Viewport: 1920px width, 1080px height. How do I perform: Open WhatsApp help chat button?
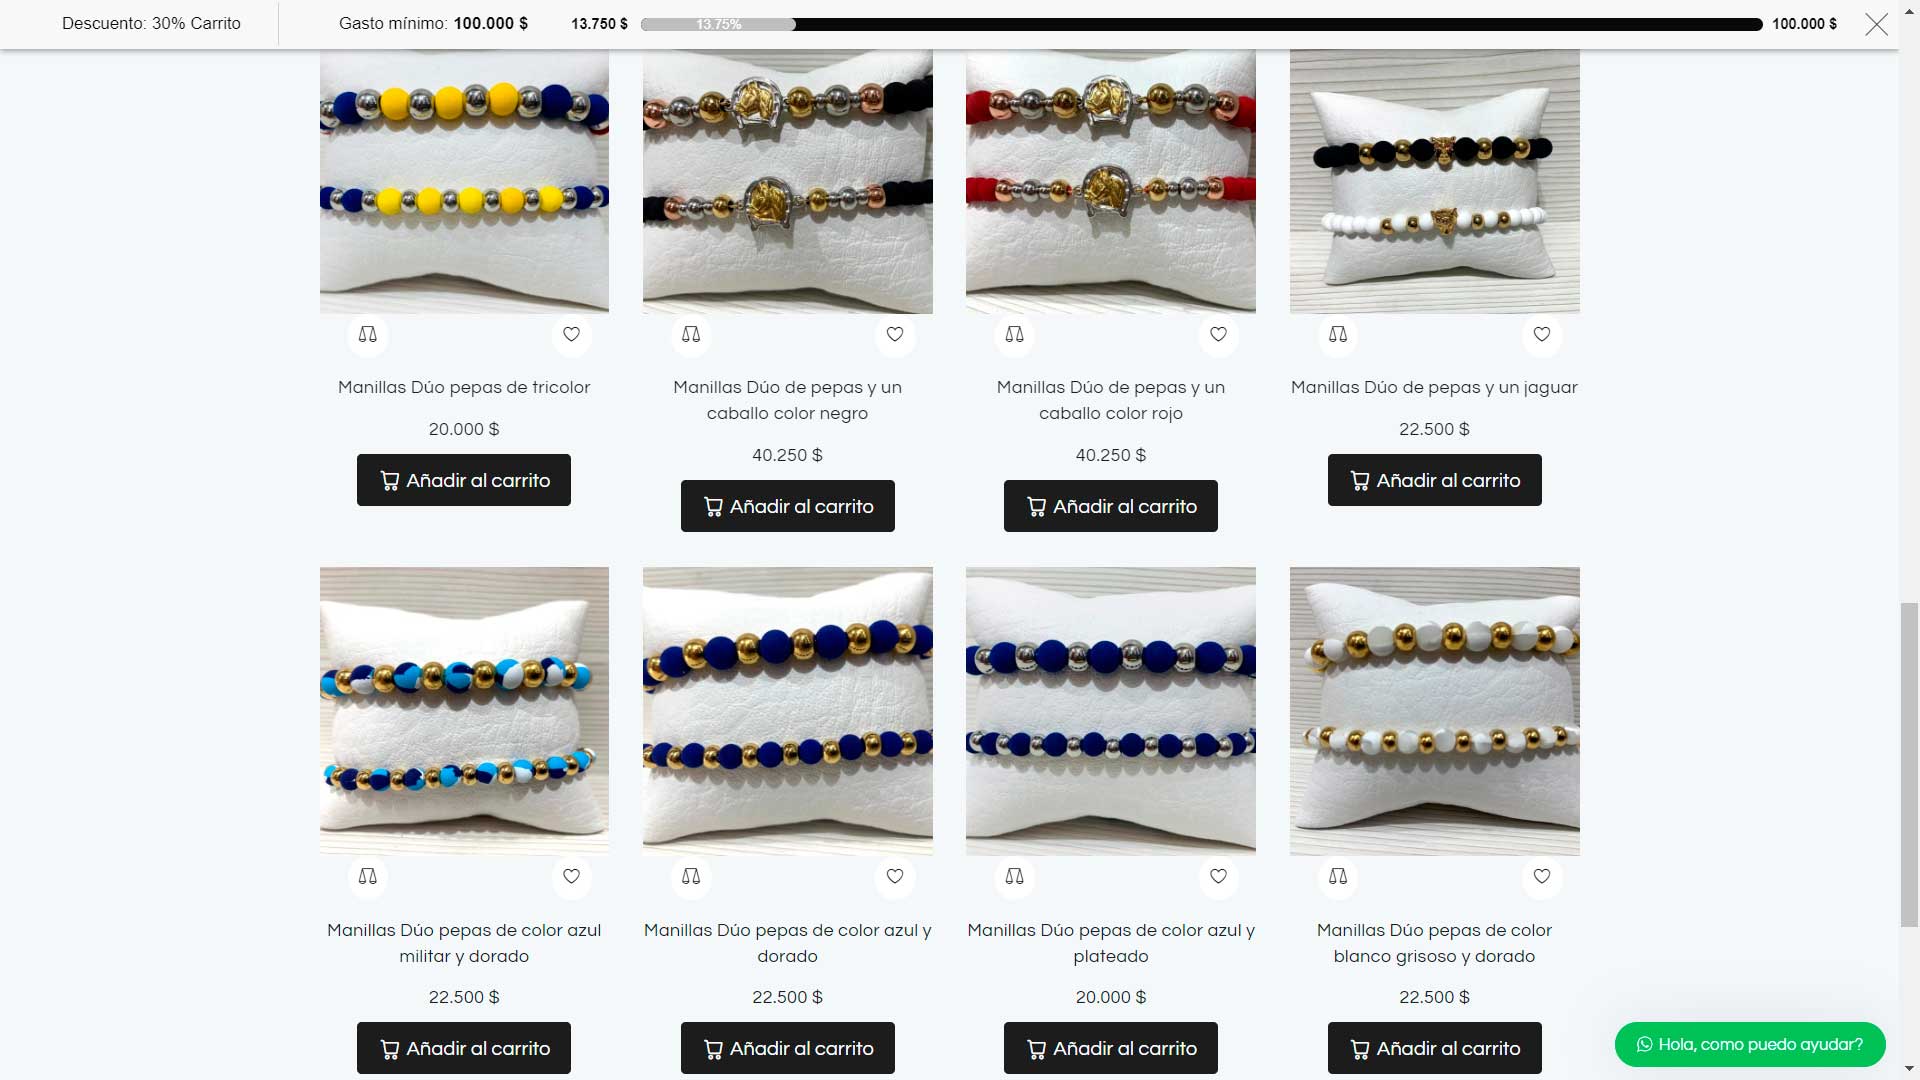(1750, 1044)
